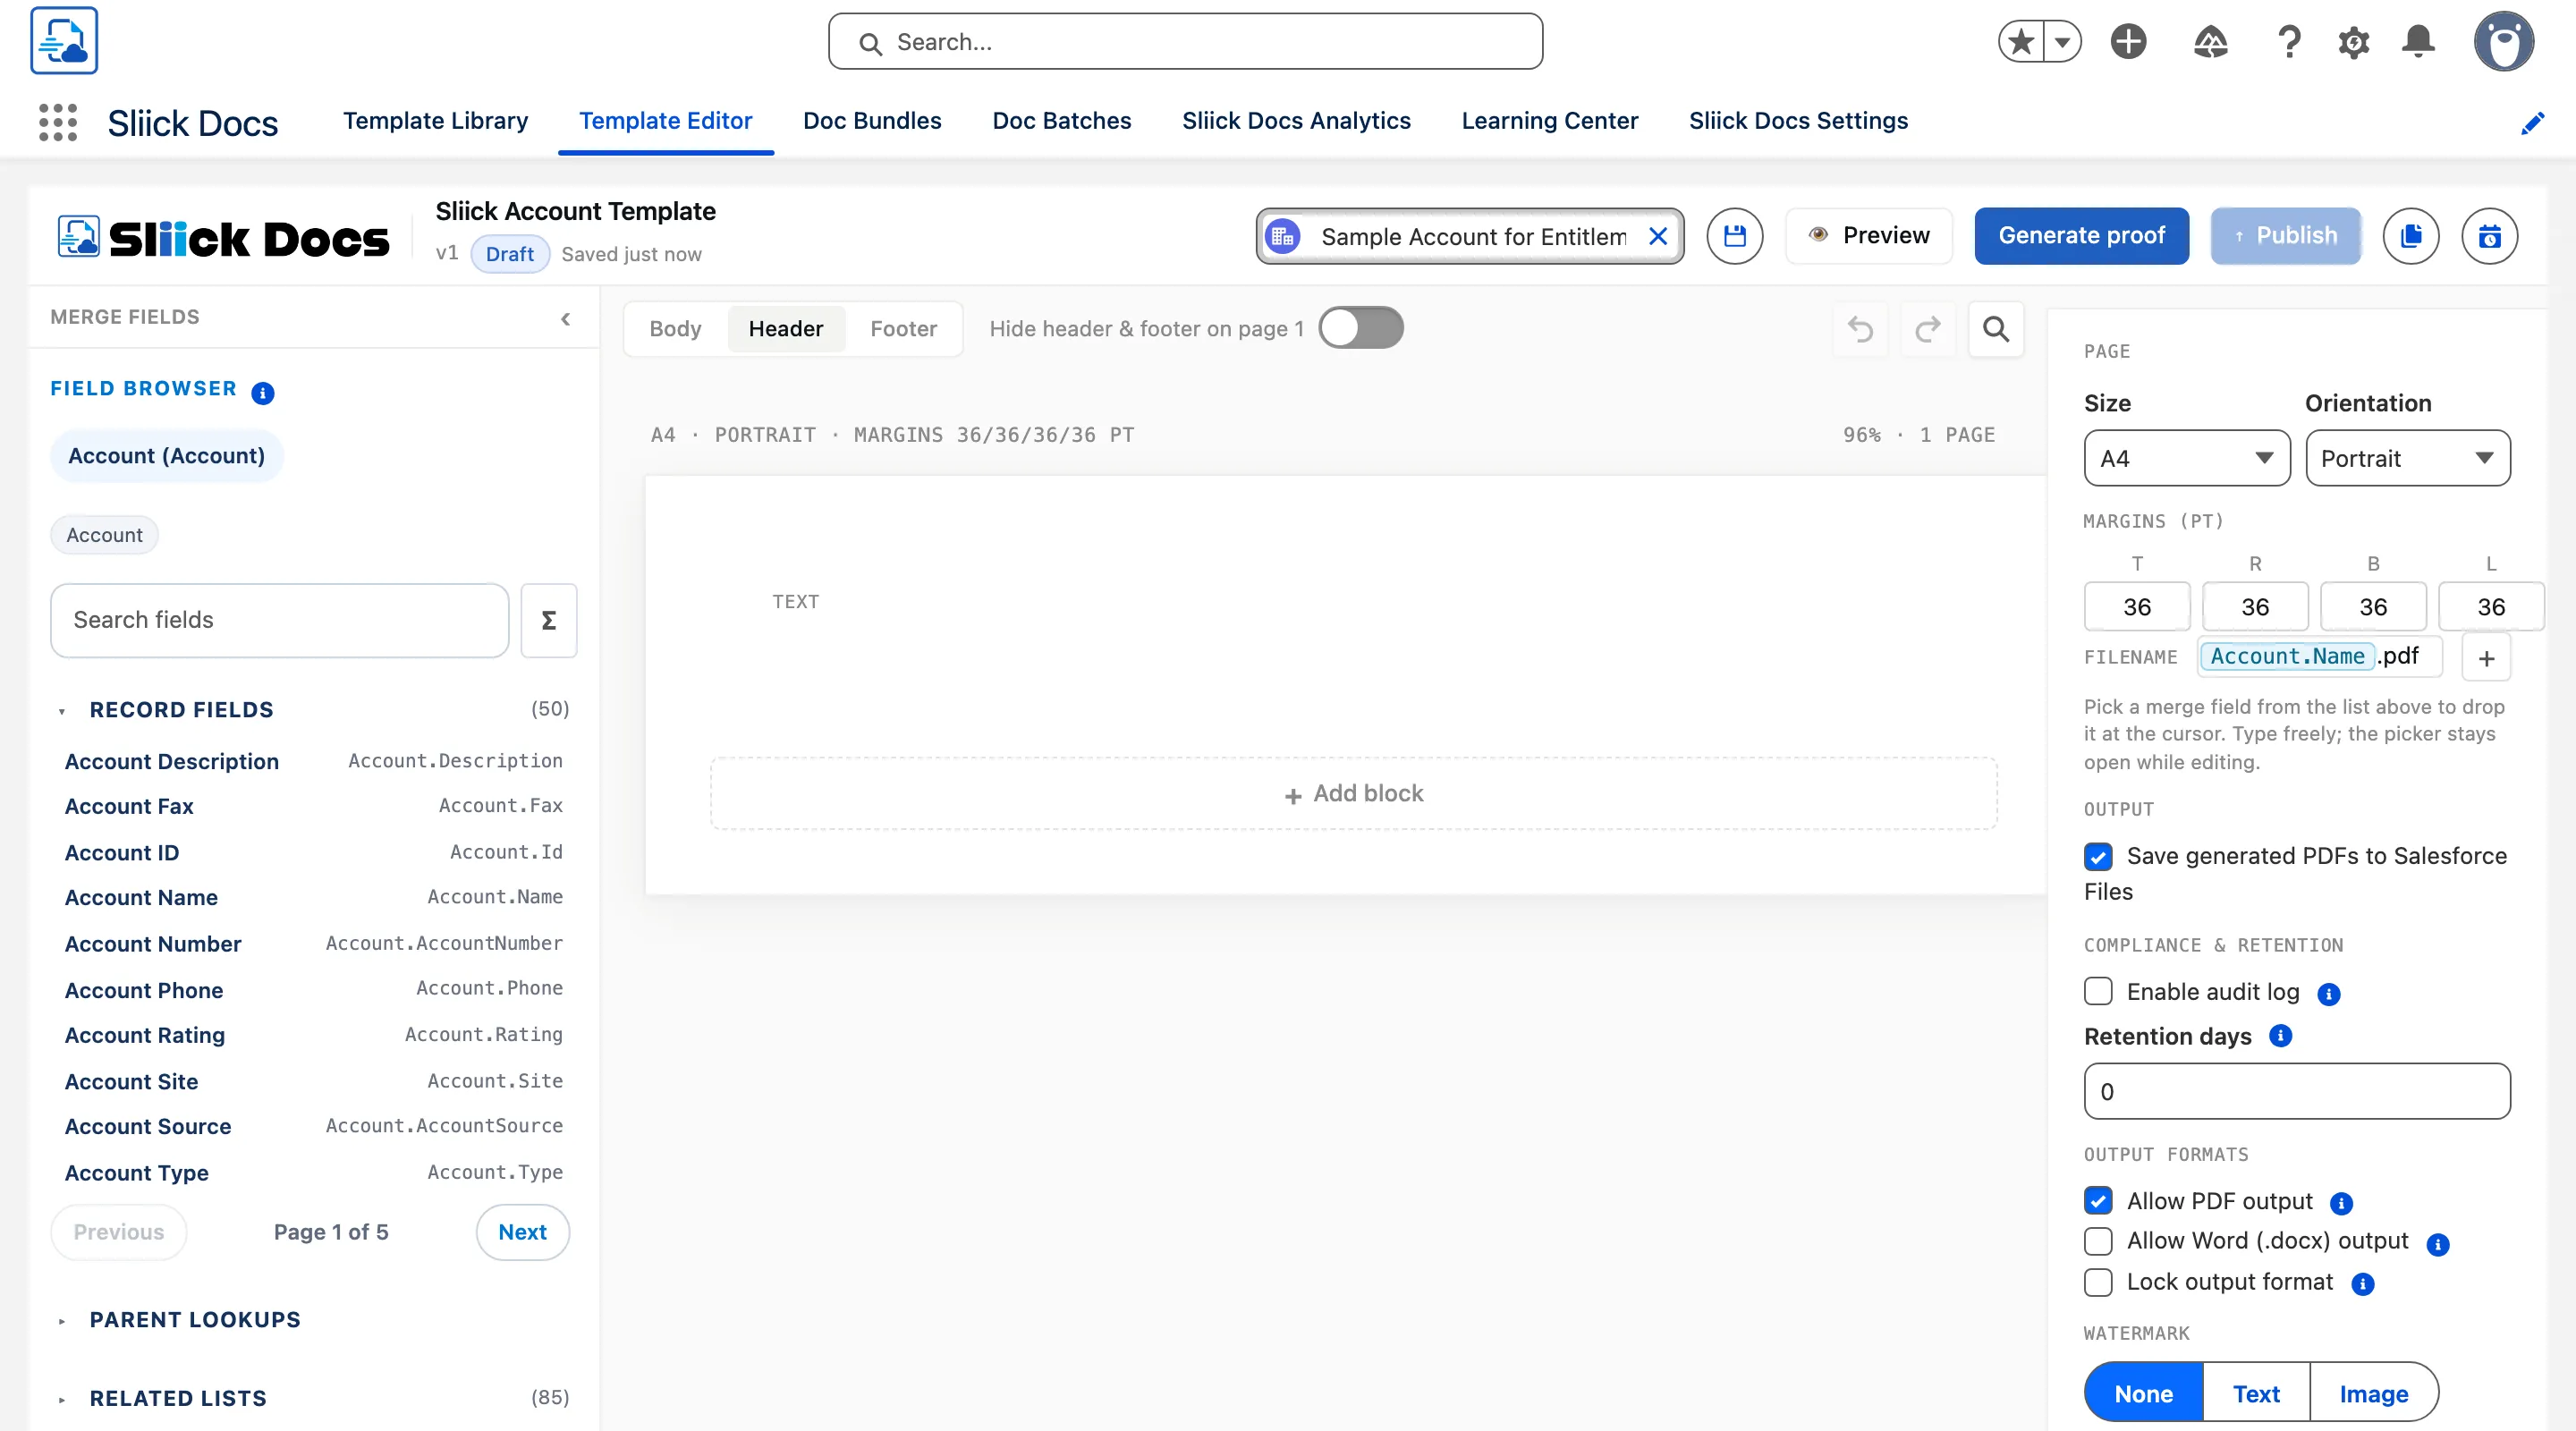Screen dimensions: 2576x1431
Task: Open Sliick Docs Analytics tab
Action: pyautogui.click(x=1296, y=121)
